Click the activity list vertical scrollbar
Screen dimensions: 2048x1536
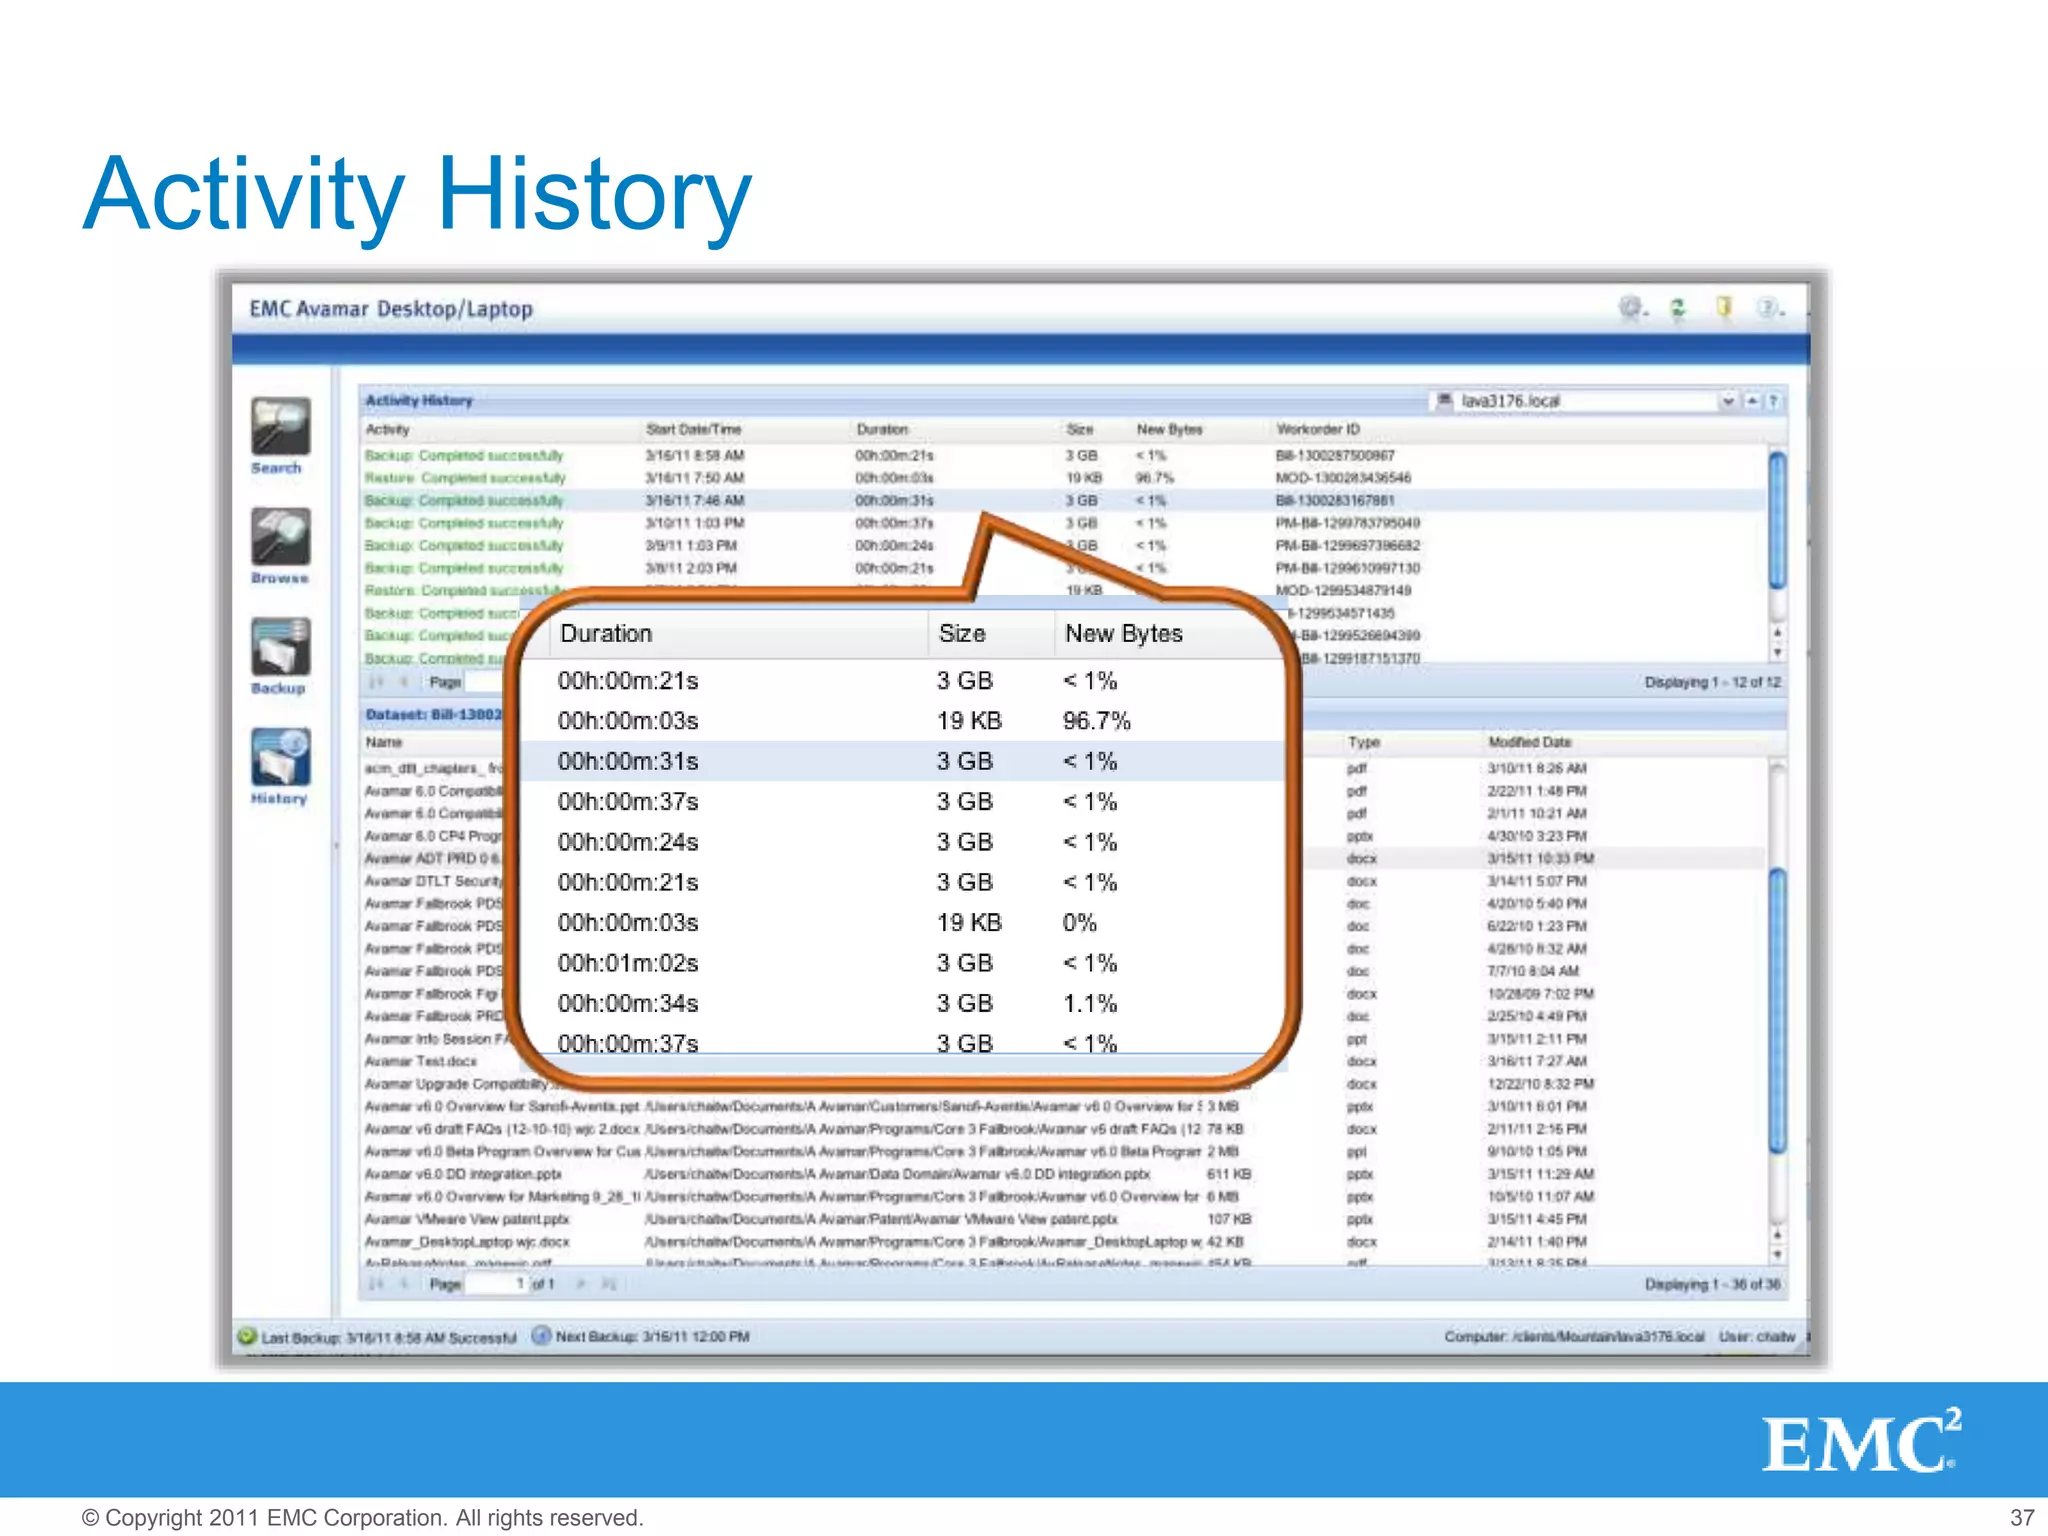[1777, 520]
